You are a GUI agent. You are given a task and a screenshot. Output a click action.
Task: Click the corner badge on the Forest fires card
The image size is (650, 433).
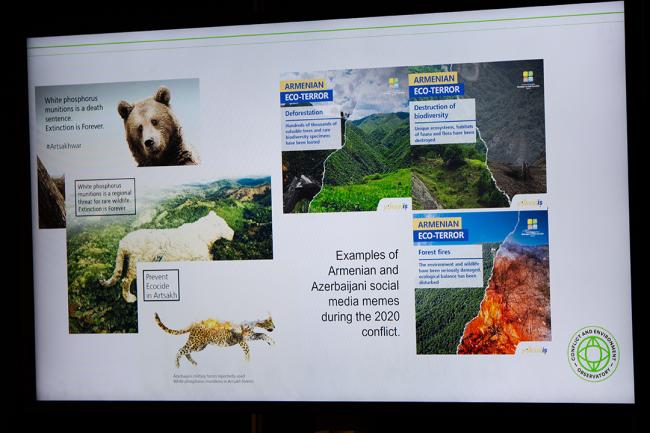(x=534, y=350)
